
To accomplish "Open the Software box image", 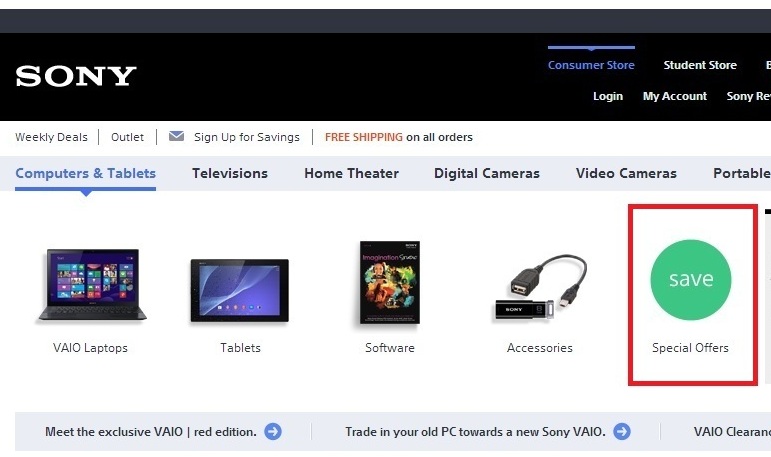I will (x=389, y=282).
